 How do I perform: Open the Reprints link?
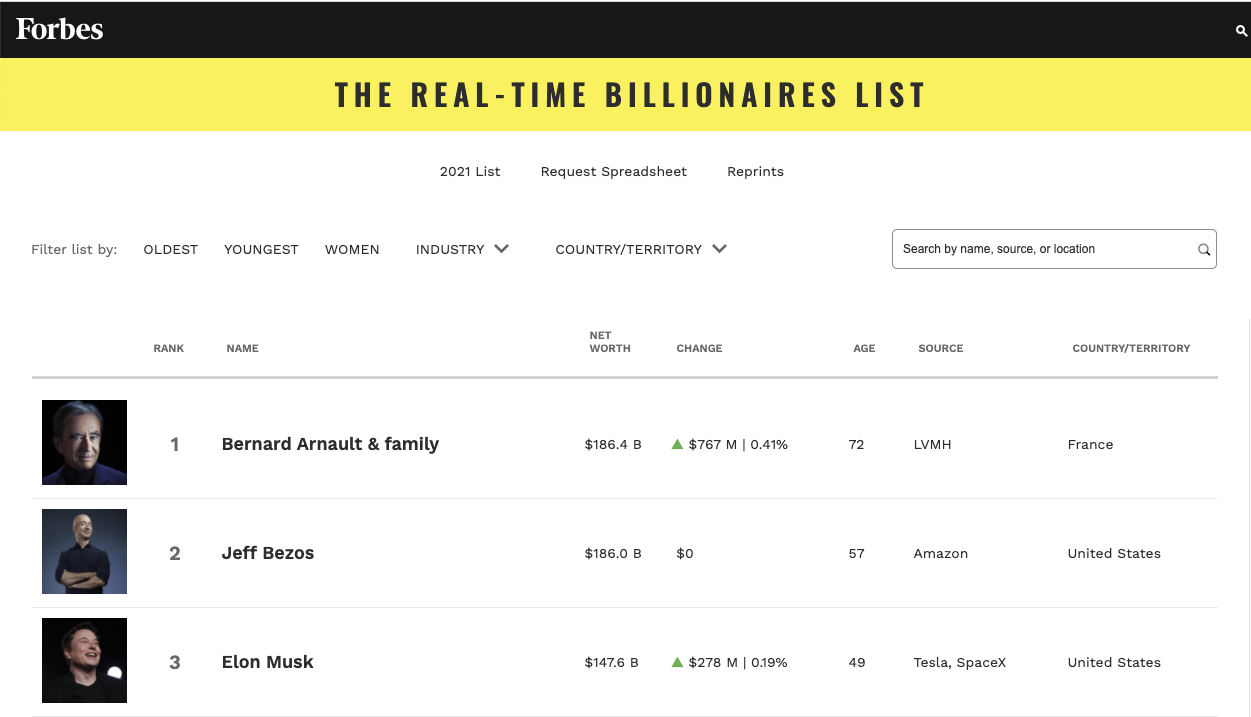(x=755, y=171)
